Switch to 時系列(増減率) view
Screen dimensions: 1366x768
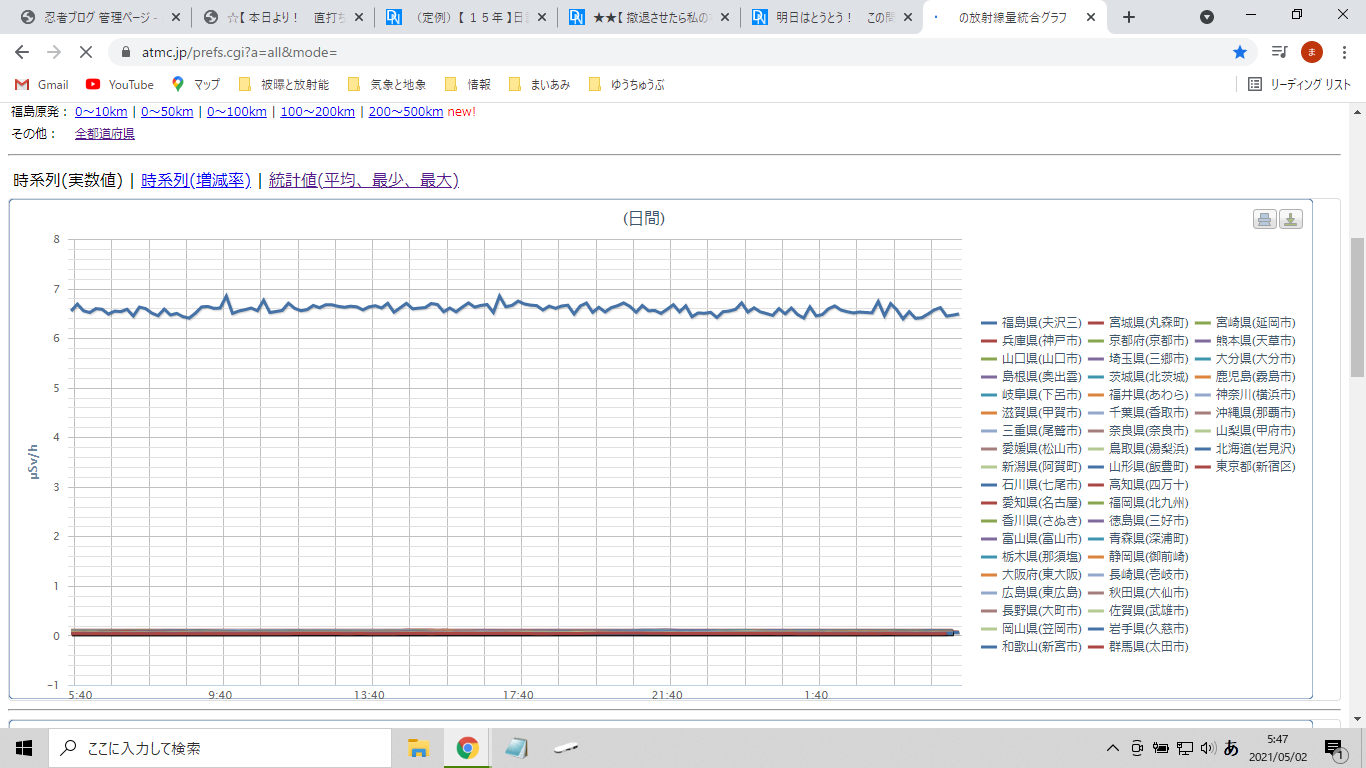(x=196, y=180)
